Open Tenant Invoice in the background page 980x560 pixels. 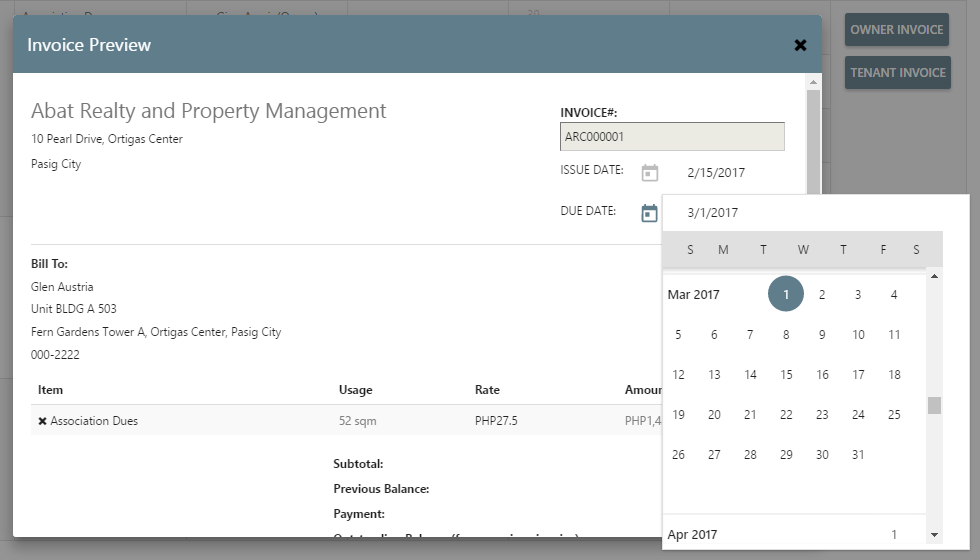[898, 72]
